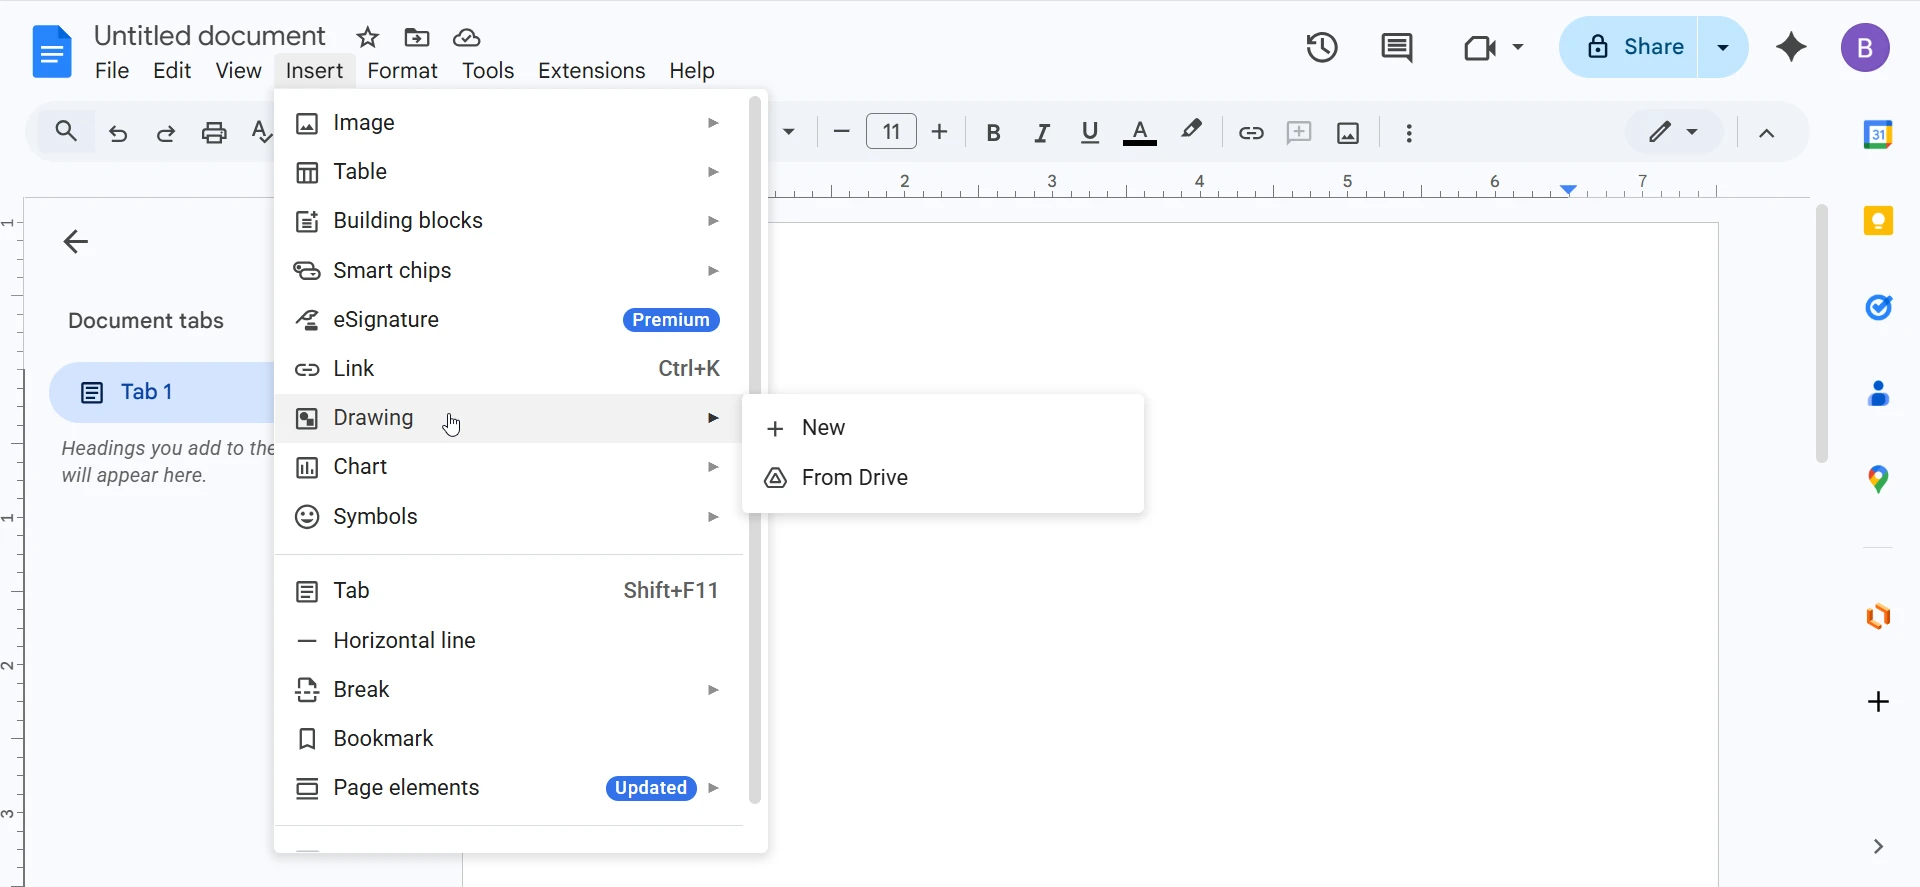This screenshot has height=887, width=1920.
Task: Close document tabs panel with back arrow
Action: point(76,241)
